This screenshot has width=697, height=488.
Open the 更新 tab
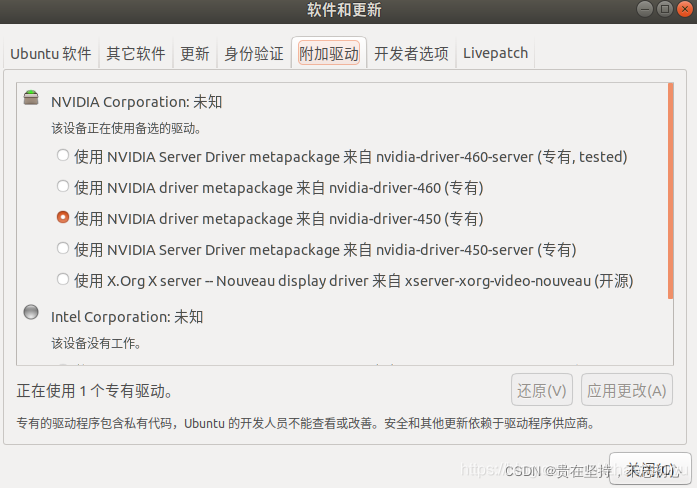[x=195, y=53]
